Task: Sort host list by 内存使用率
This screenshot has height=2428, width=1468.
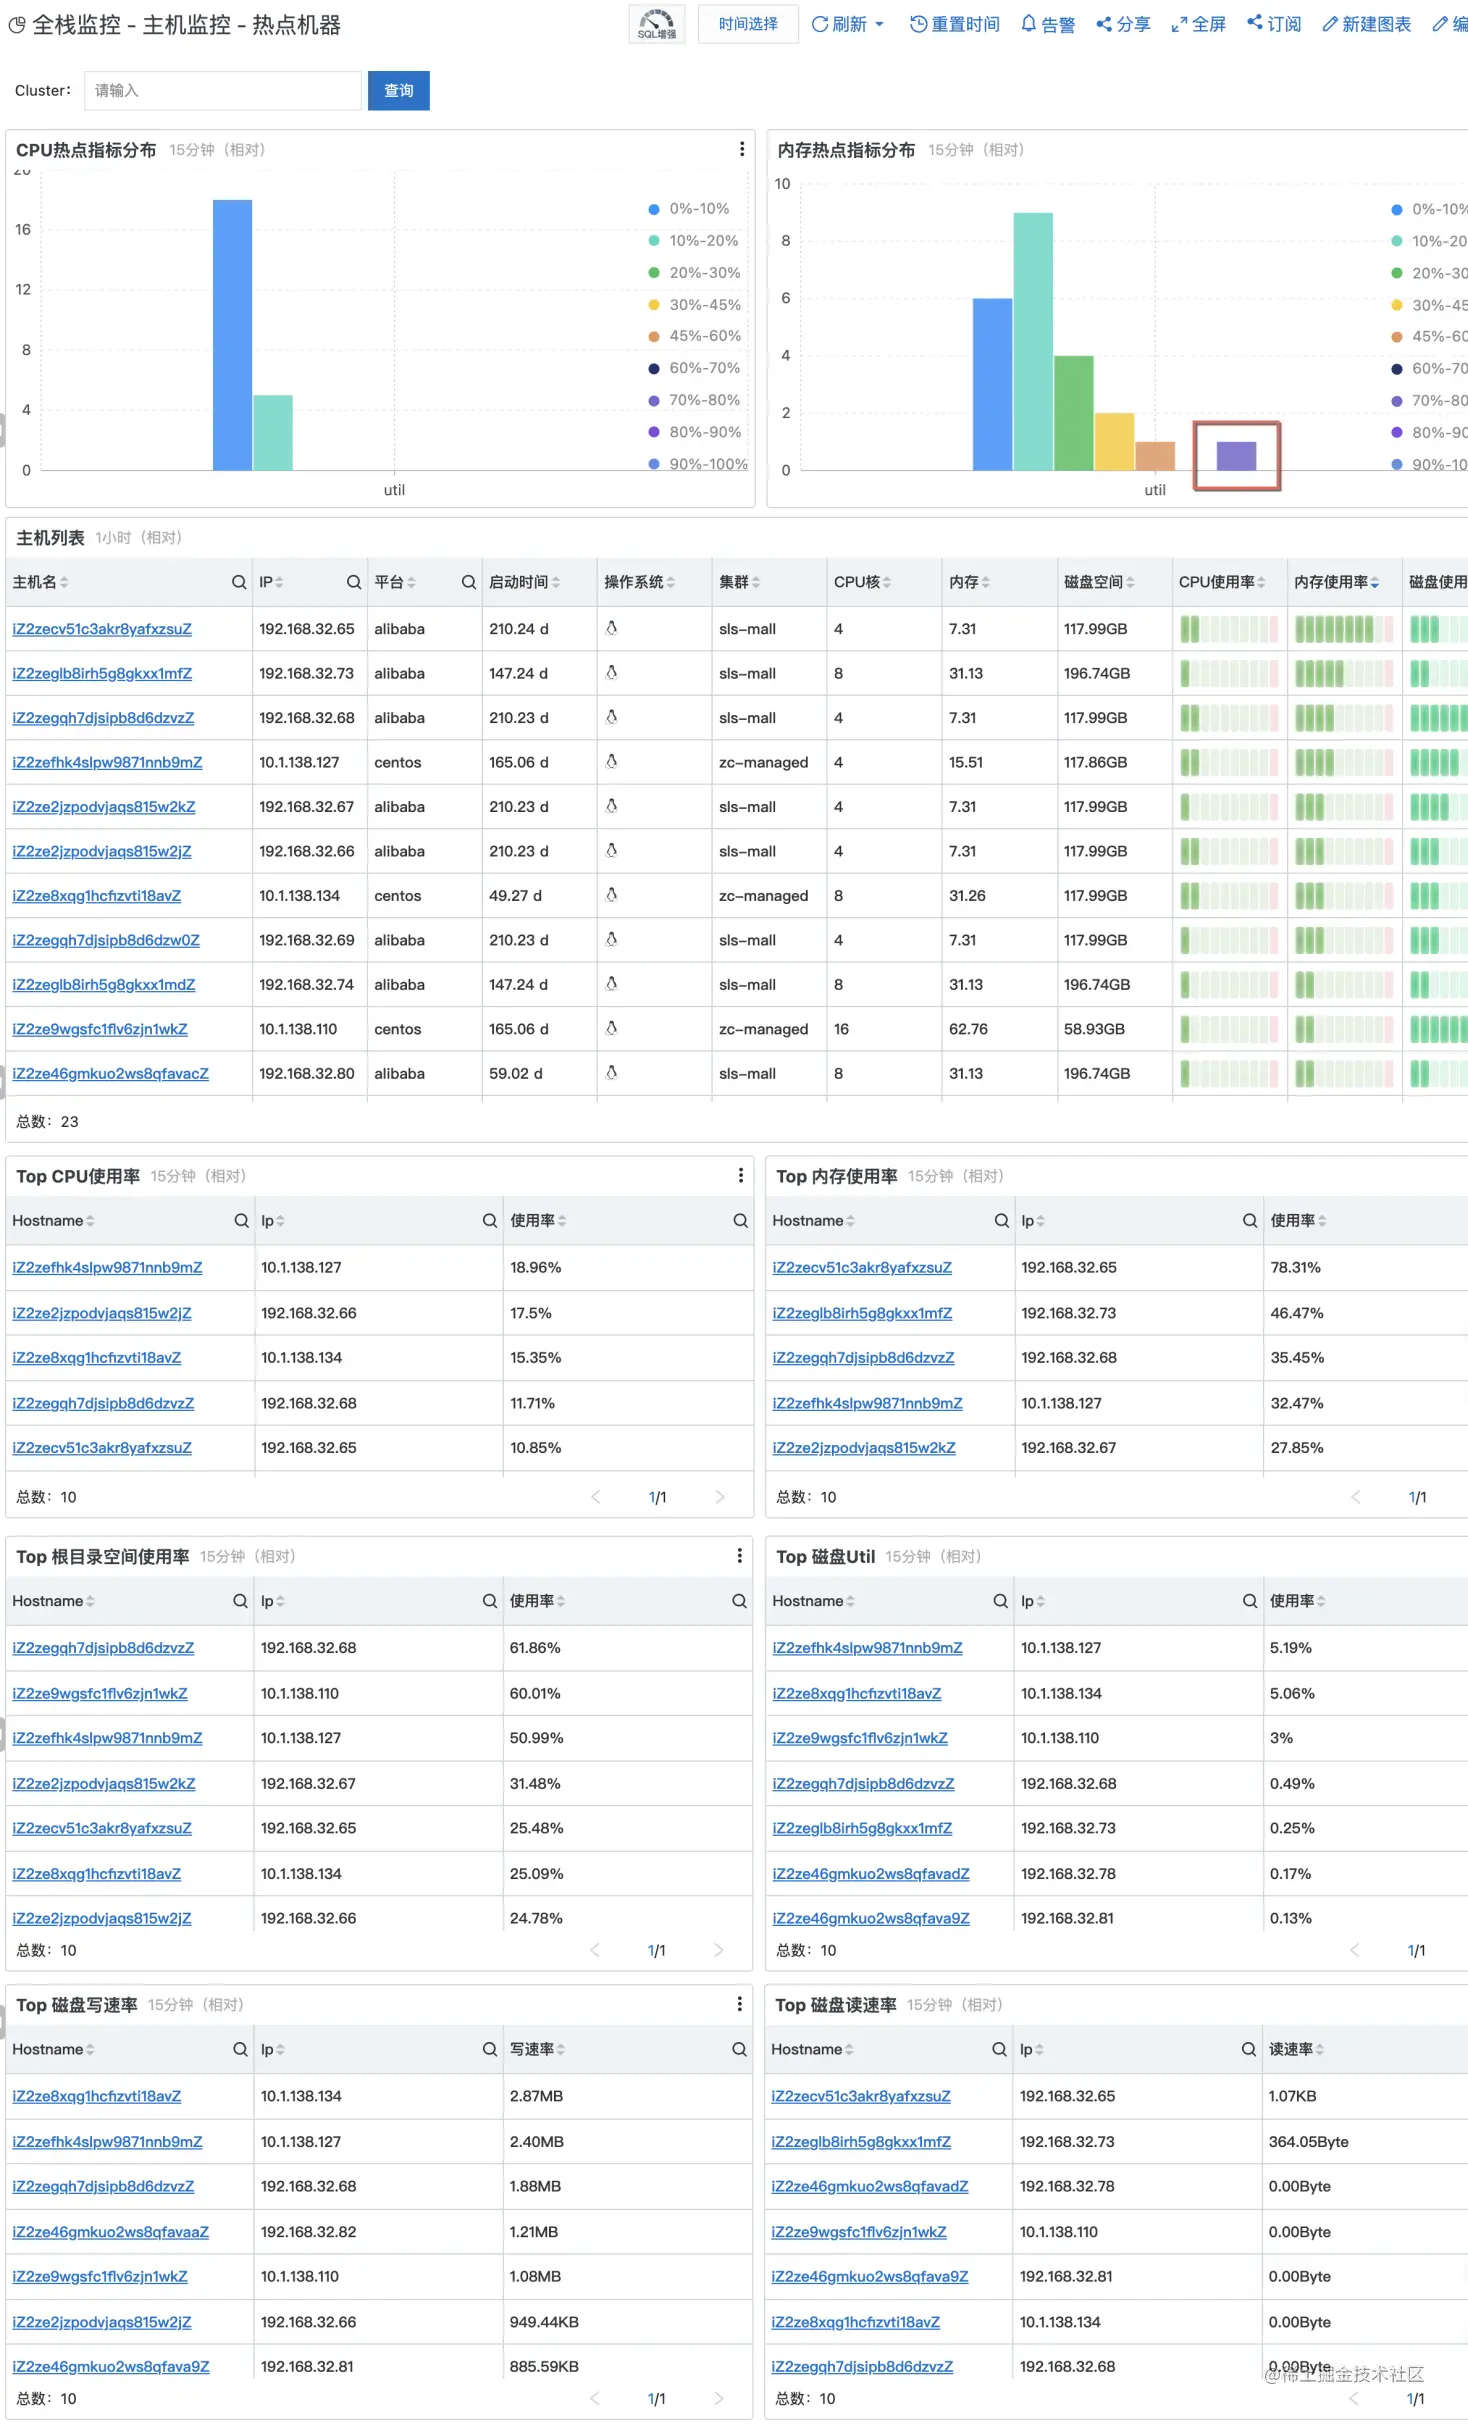Action: (x=1375, y=582)
